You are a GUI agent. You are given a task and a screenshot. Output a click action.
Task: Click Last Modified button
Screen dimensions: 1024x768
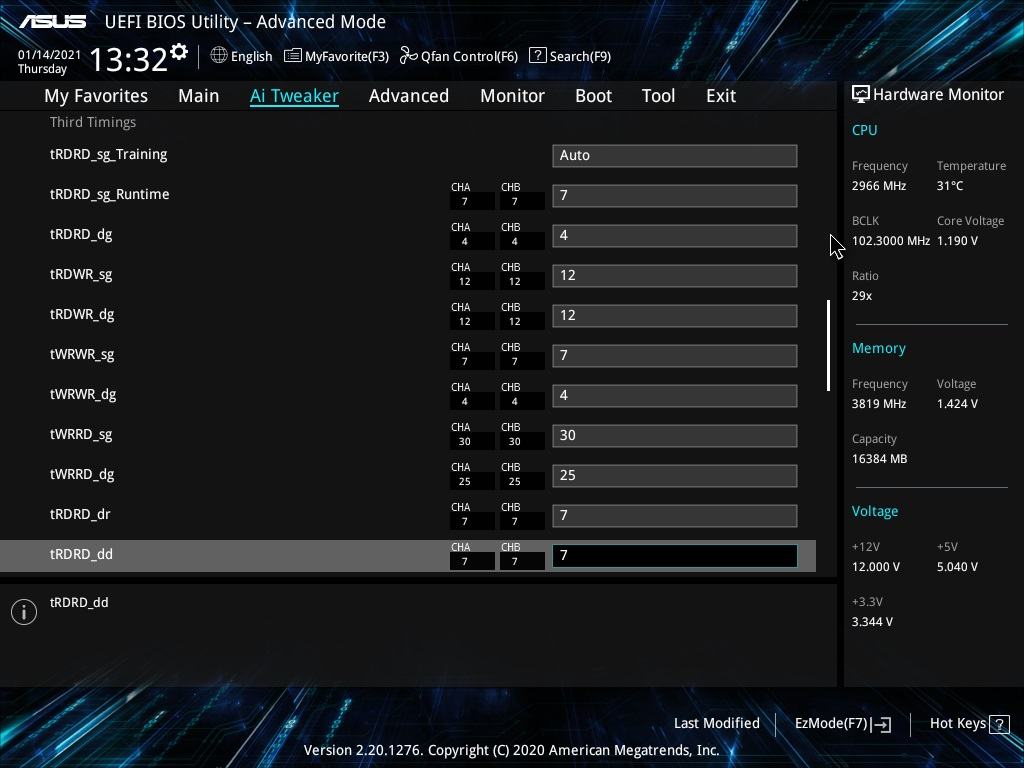[716, 724]
